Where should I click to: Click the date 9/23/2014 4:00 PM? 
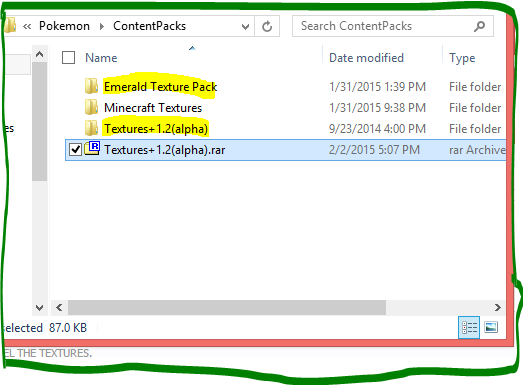click(x=377, y=129)
